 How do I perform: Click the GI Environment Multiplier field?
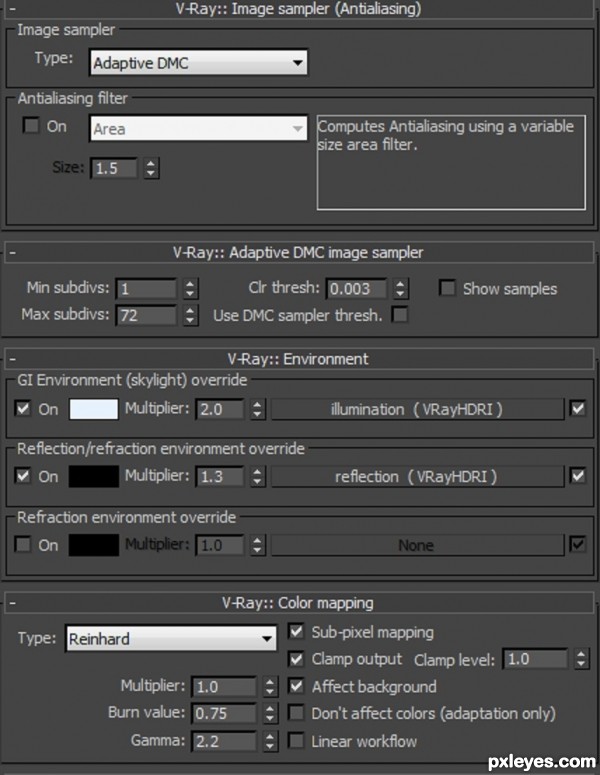tap(220, 409)
